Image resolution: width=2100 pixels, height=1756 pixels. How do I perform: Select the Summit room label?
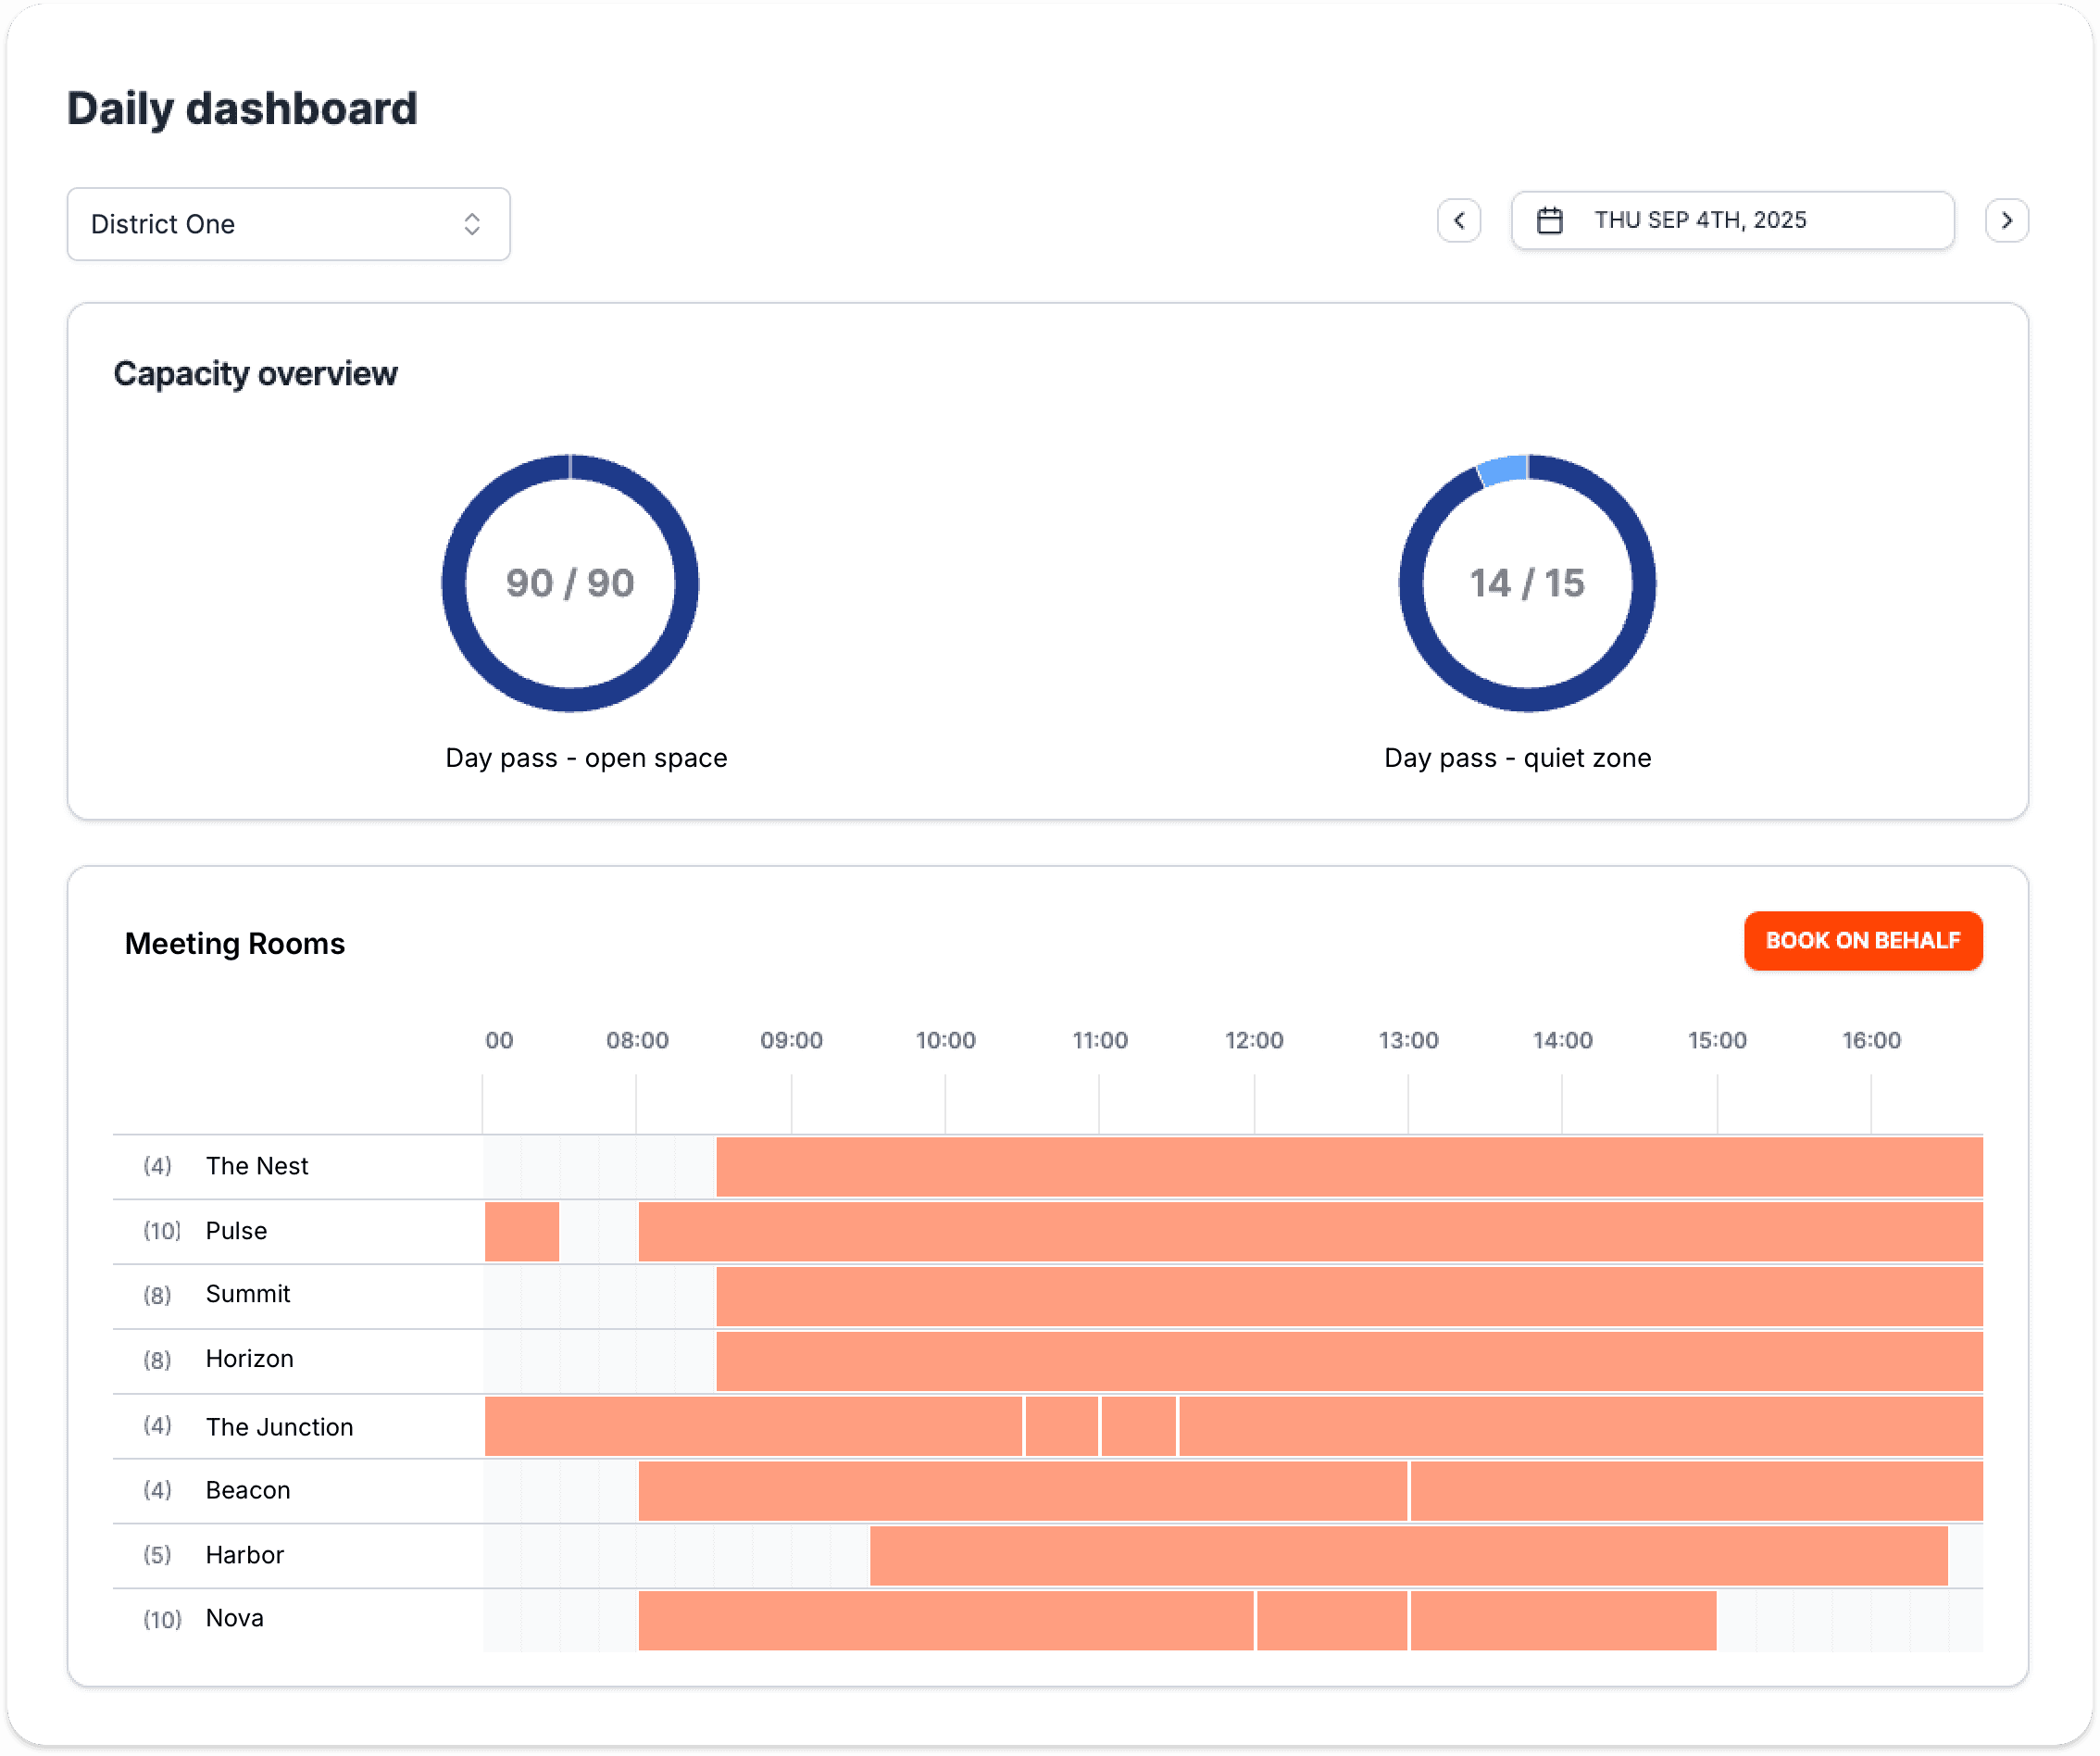coord(248,1294)
